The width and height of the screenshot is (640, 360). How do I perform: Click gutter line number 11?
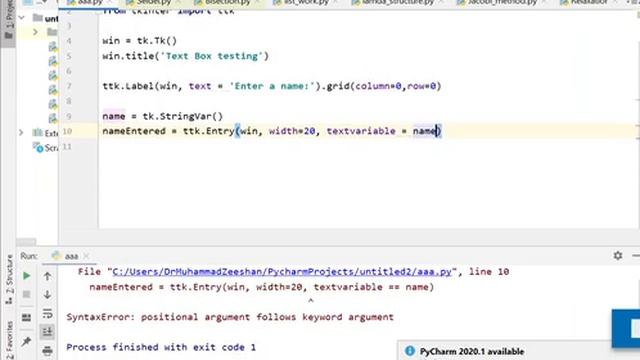point(68,147)
